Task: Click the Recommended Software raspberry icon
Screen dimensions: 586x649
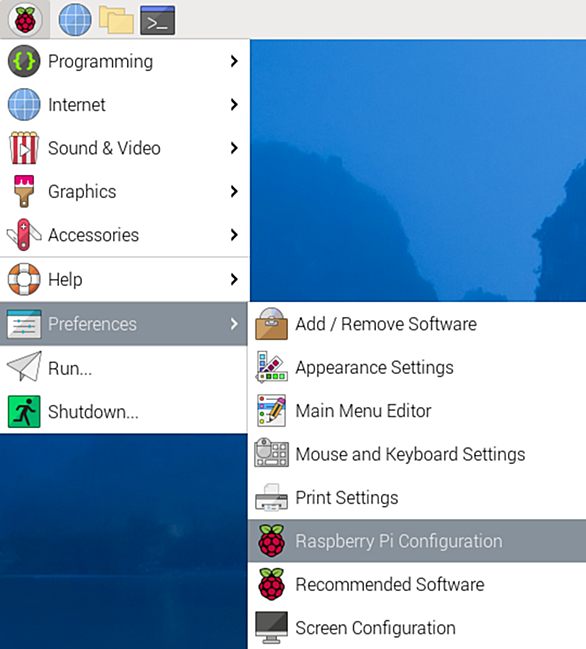Action: click(271, 584)
